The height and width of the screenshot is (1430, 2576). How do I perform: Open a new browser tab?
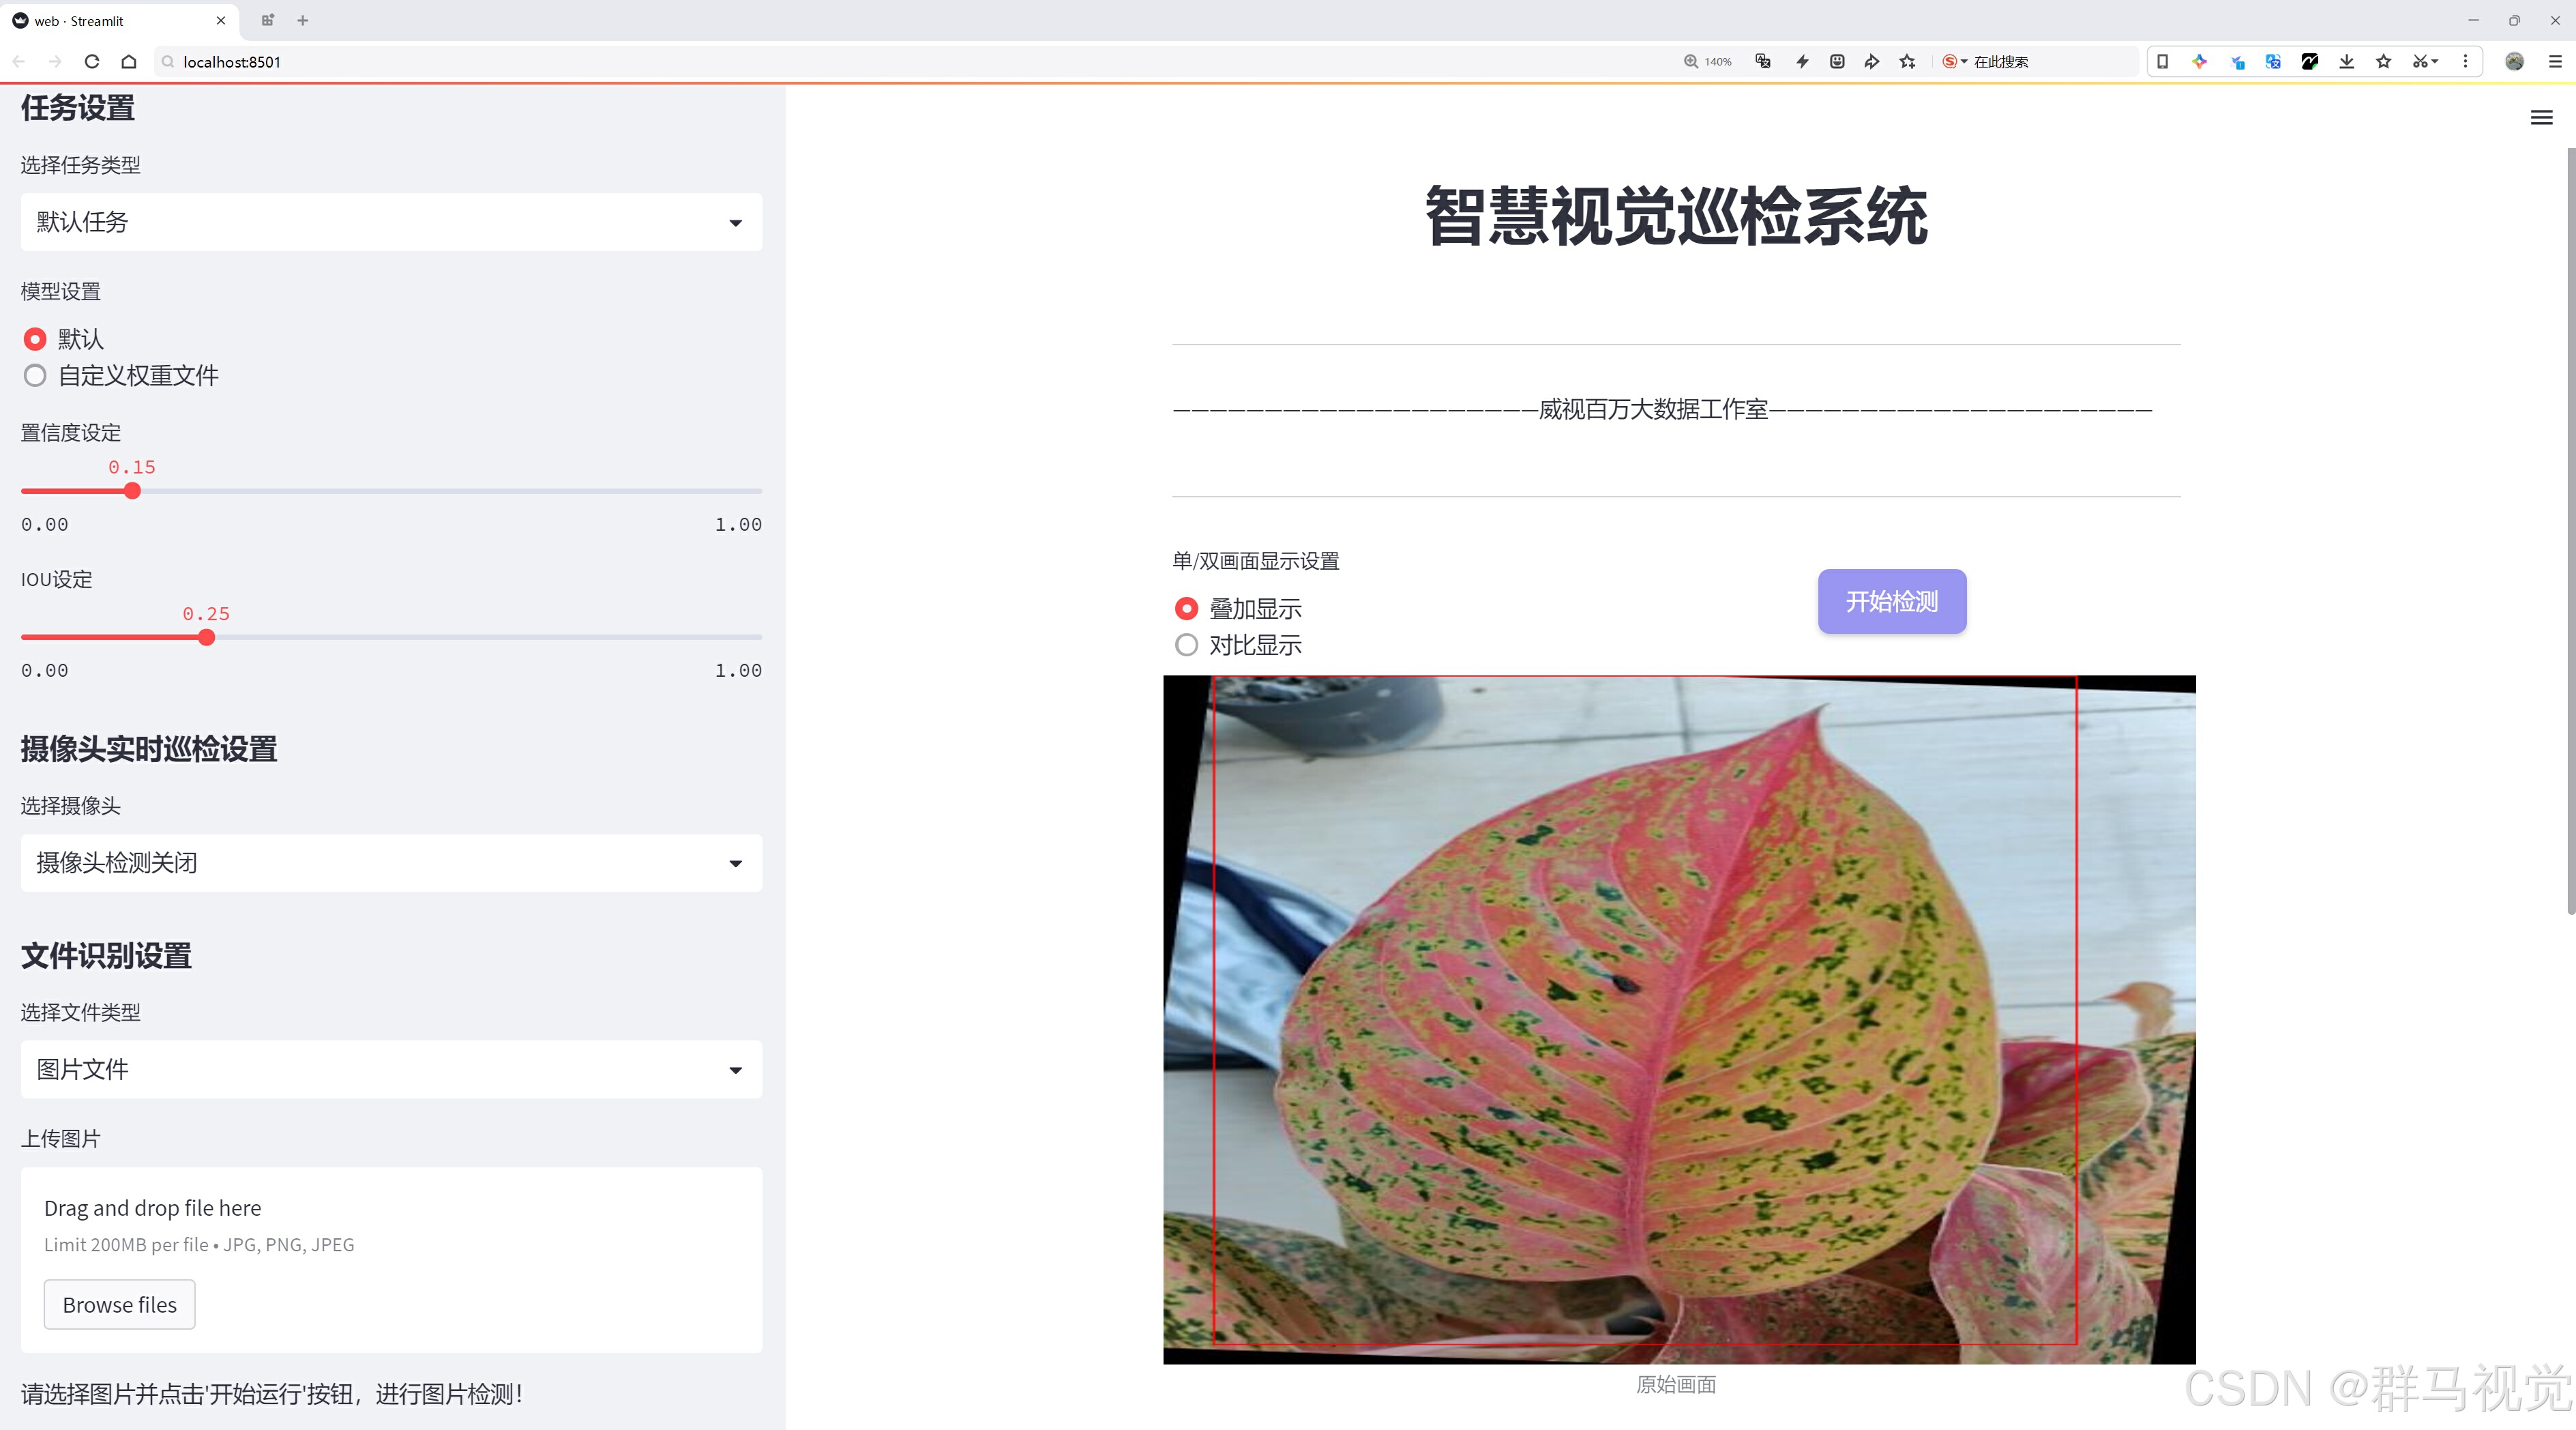pos(303,20)
